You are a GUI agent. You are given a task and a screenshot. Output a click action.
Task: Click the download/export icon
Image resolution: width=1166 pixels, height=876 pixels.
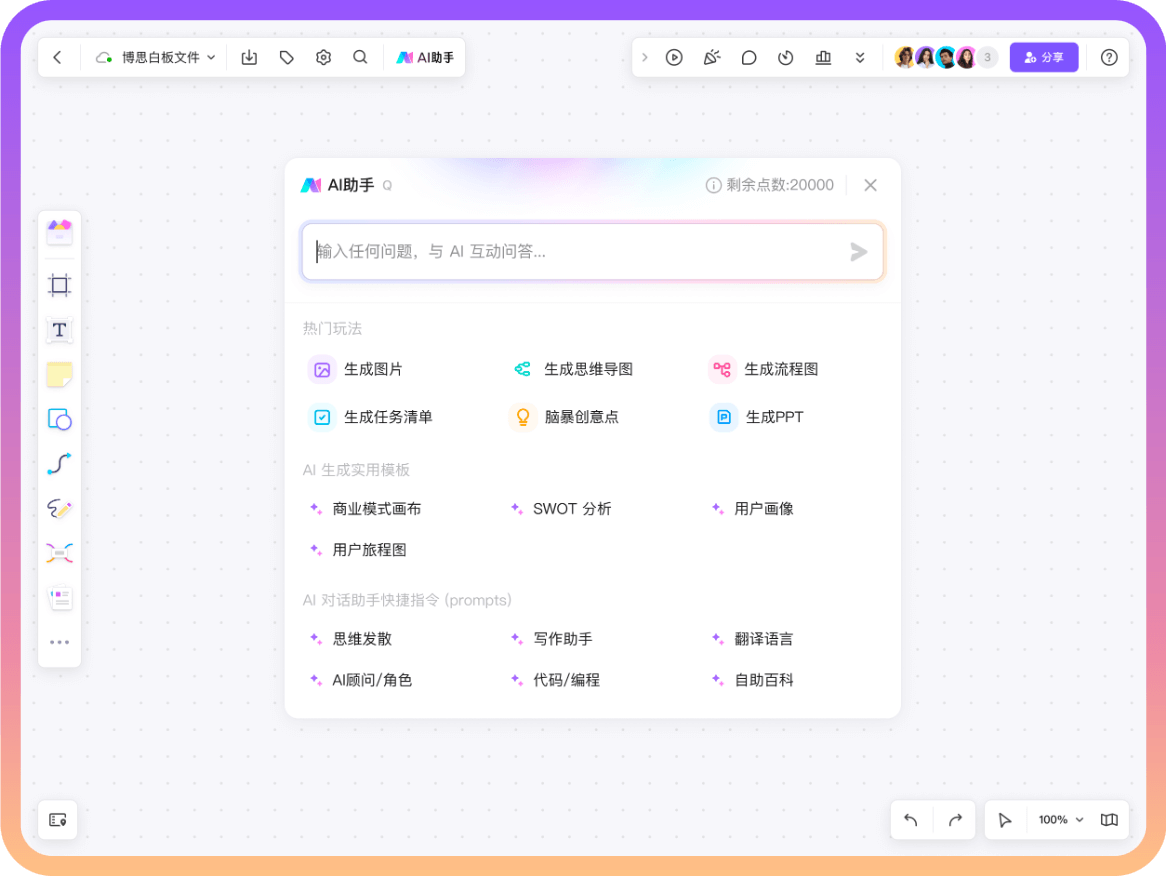249,57
